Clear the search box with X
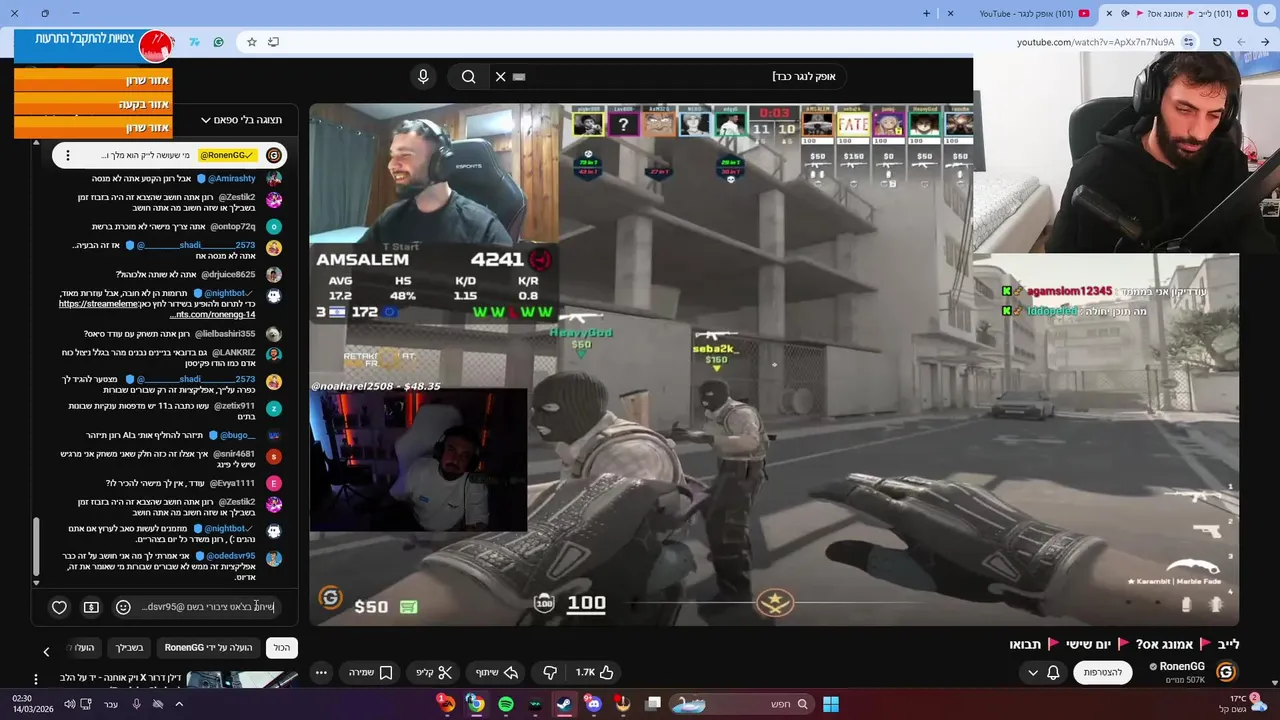This screenshot has width=1280, height=720. (501, 77)
